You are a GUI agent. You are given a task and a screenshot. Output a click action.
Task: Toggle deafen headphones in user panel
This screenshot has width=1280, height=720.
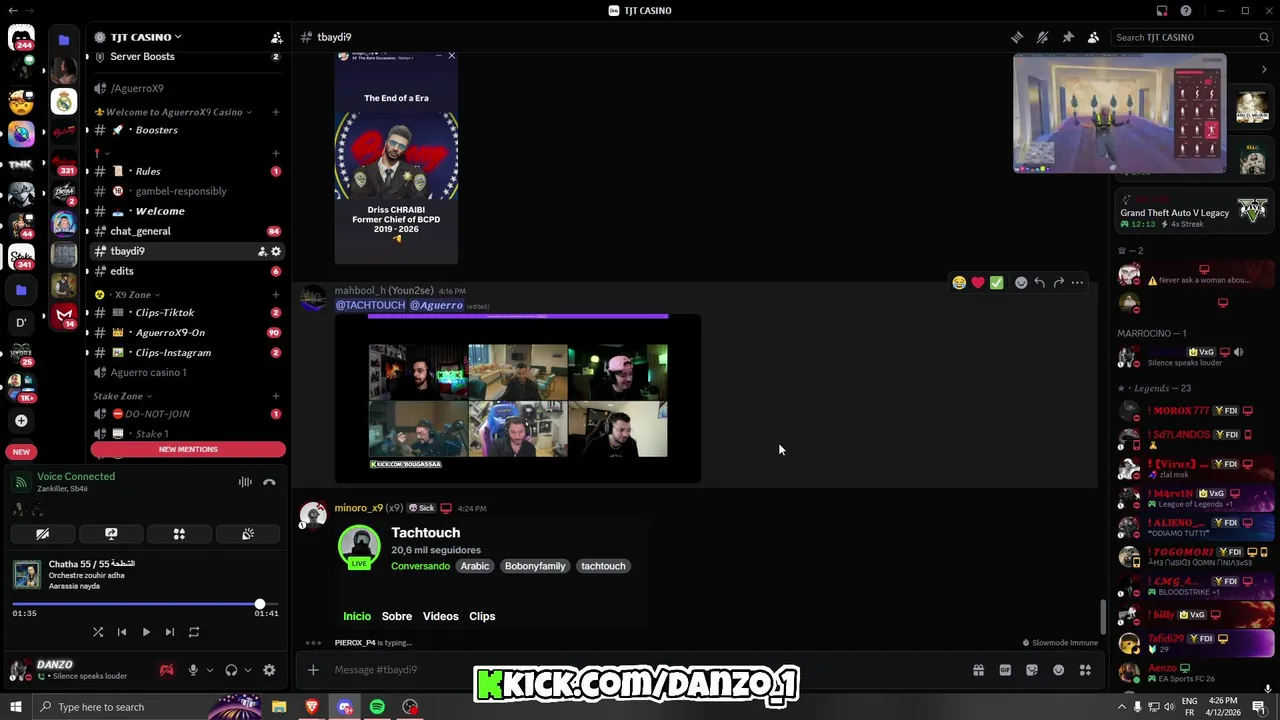coord(231,670)
